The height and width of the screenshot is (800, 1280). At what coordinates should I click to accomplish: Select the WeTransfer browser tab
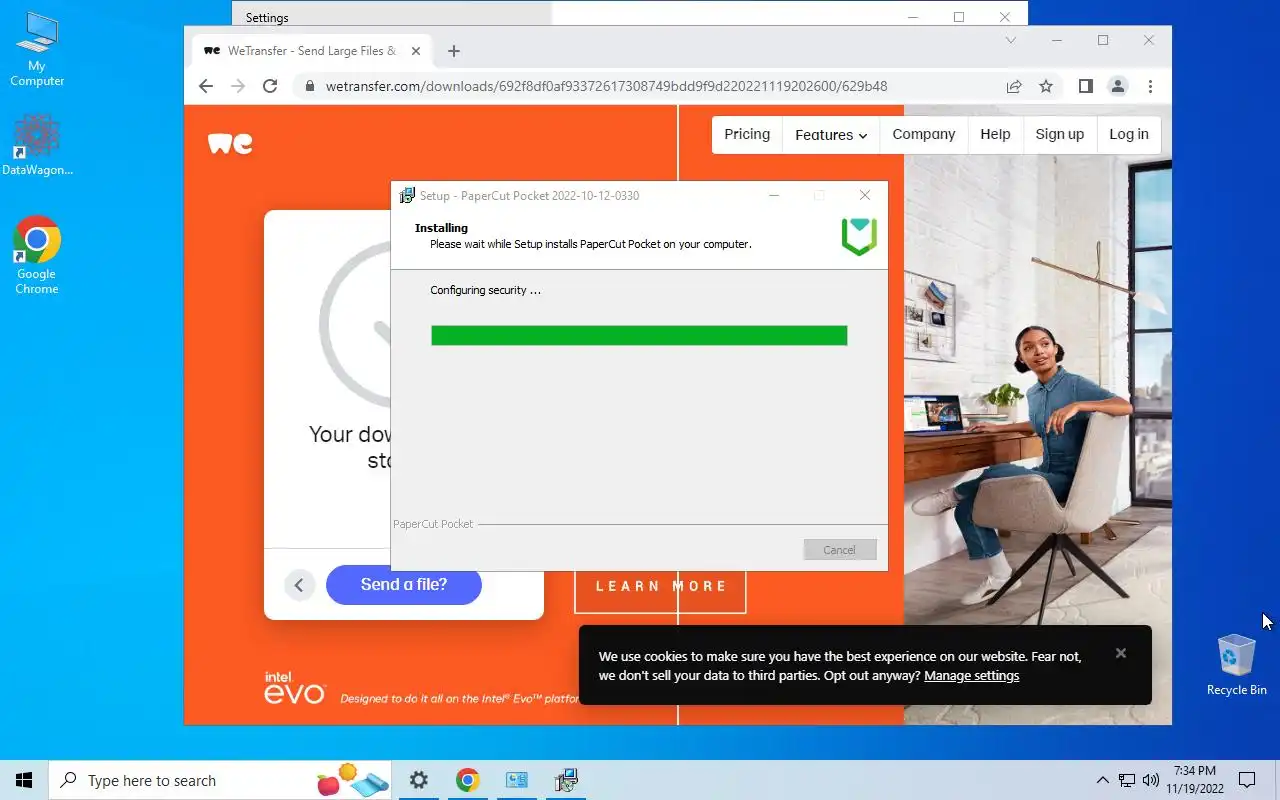pyautogui.click(x=311, y=51)
